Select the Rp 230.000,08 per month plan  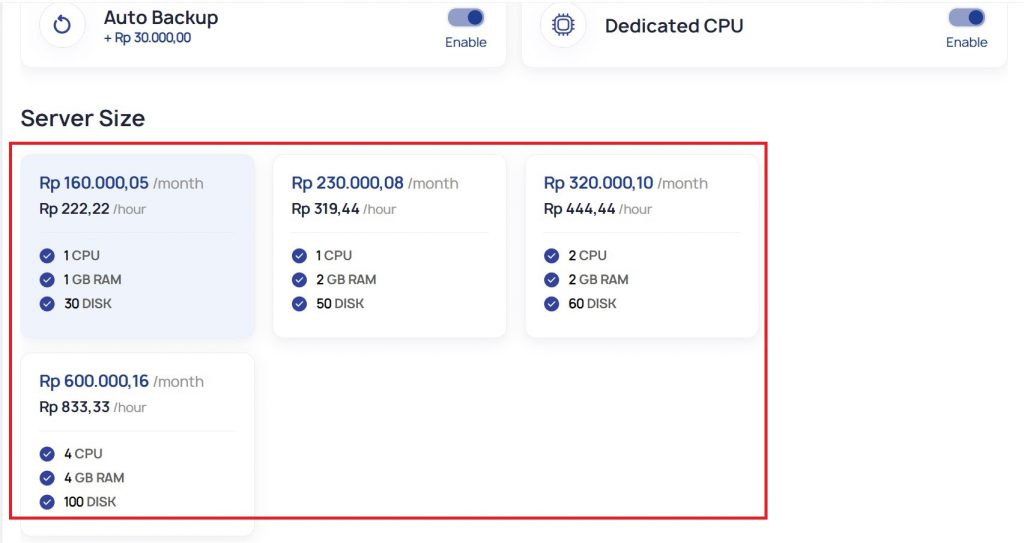[389, 246]
